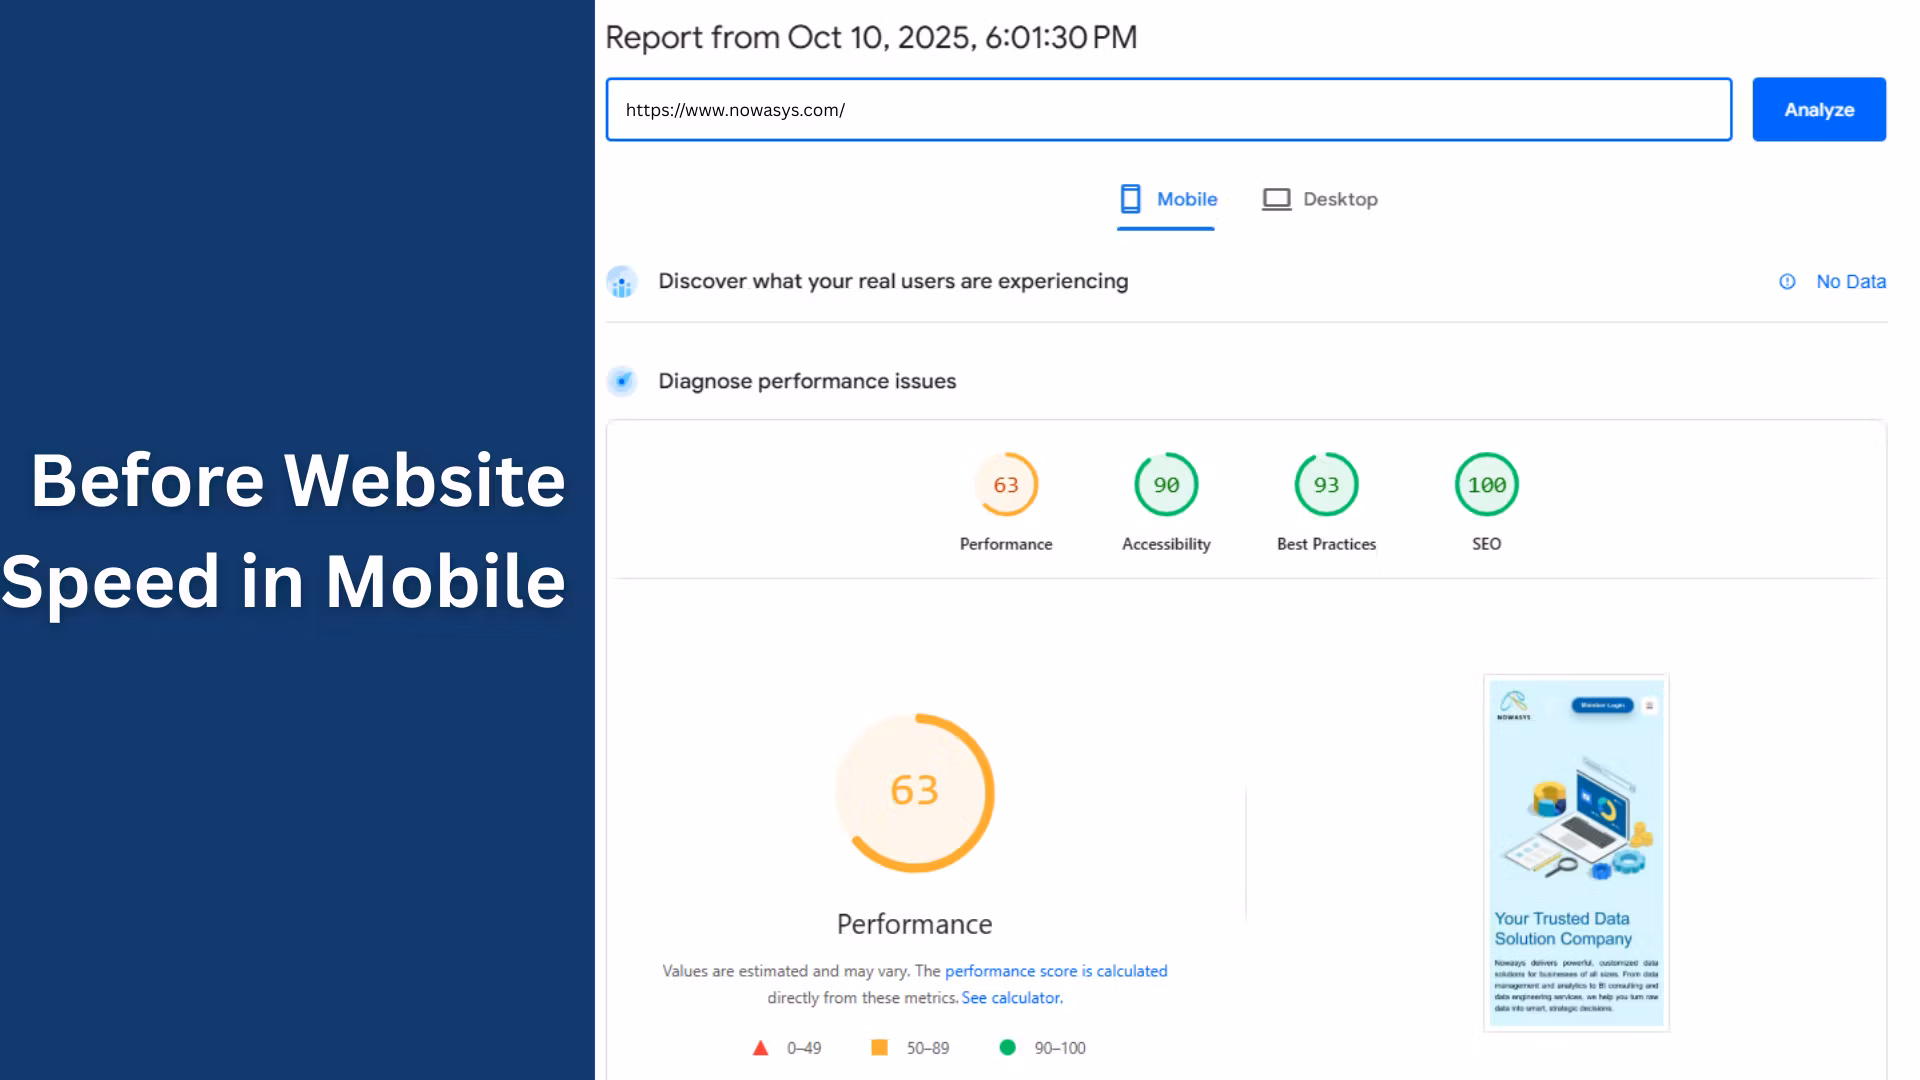Jump to Best Practices score 93 gauge
The image size is (1920, 1080).
pos(1326,485)
